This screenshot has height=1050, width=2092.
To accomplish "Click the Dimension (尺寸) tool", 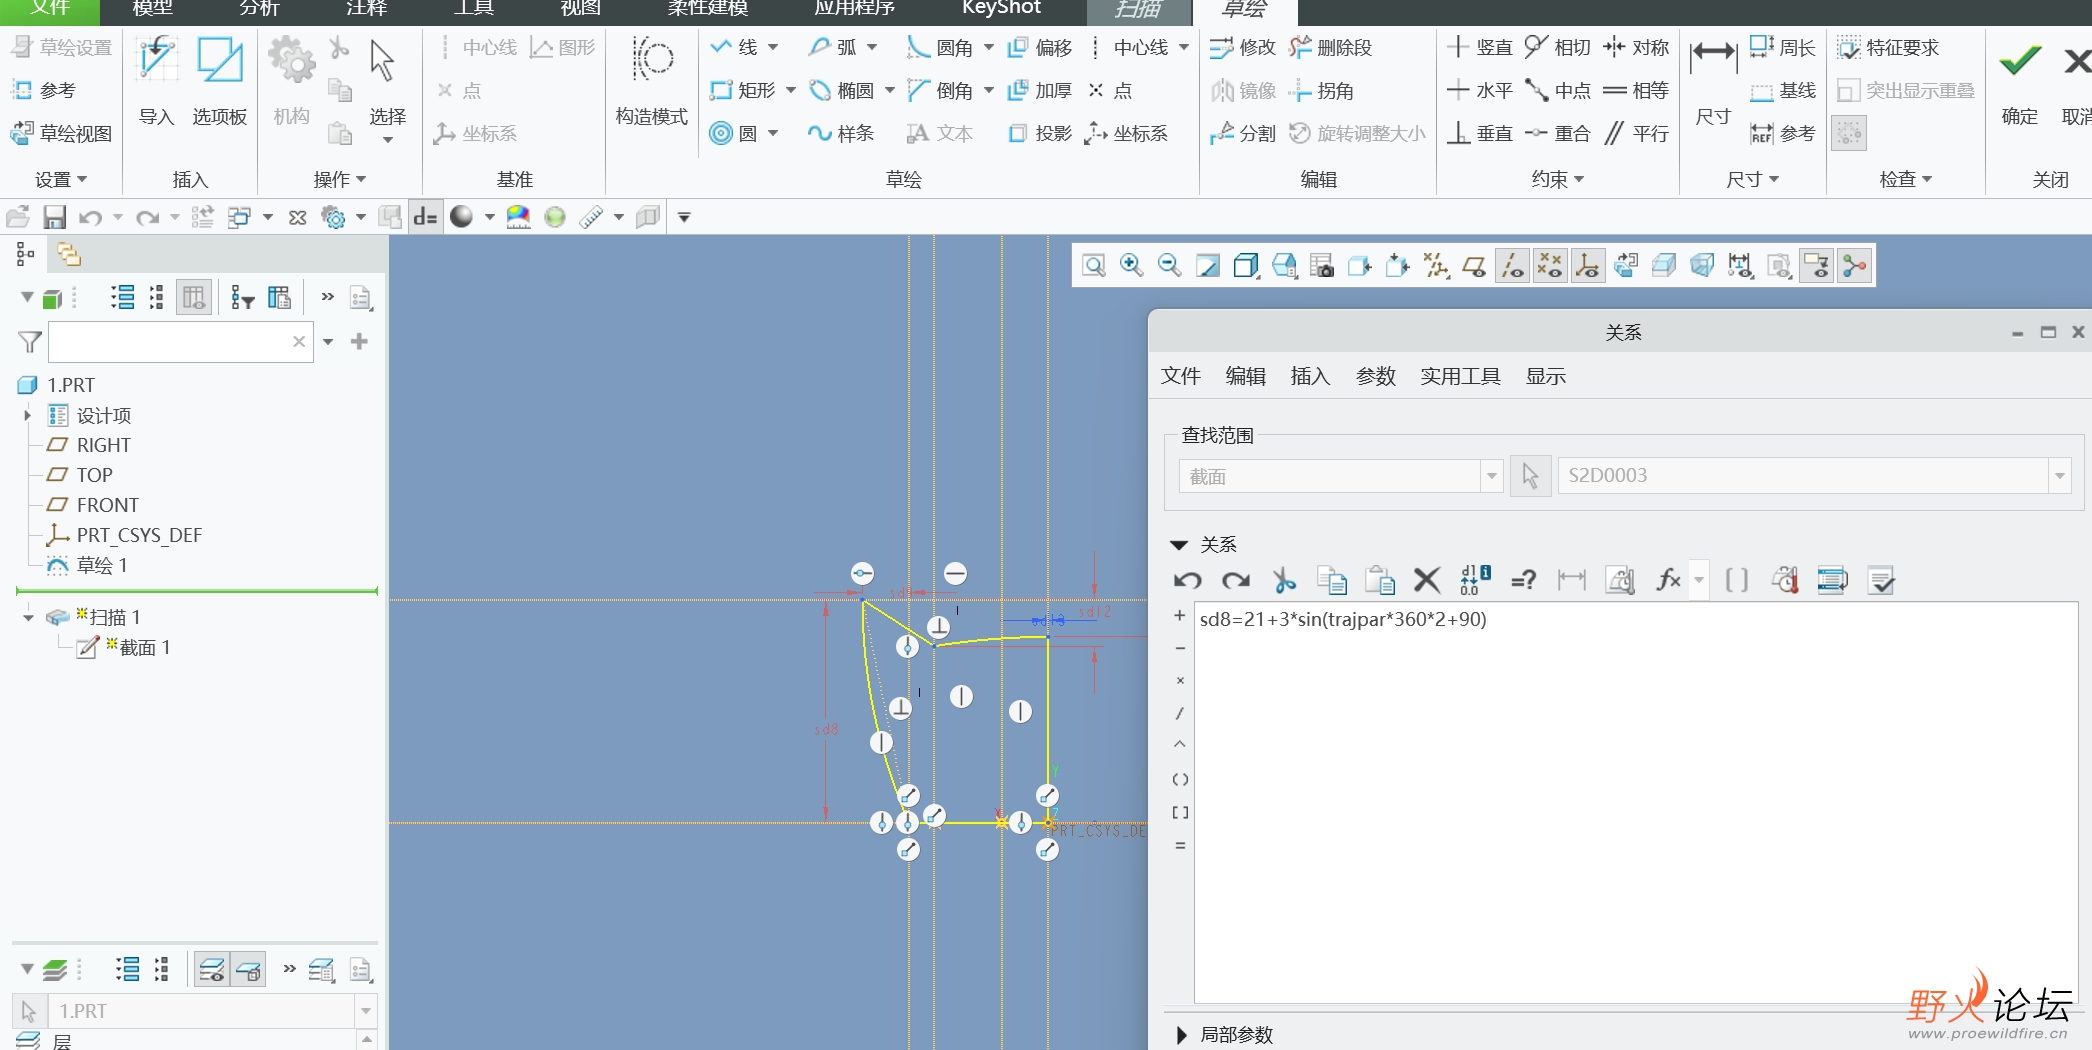I will (x=1714, y=82).
